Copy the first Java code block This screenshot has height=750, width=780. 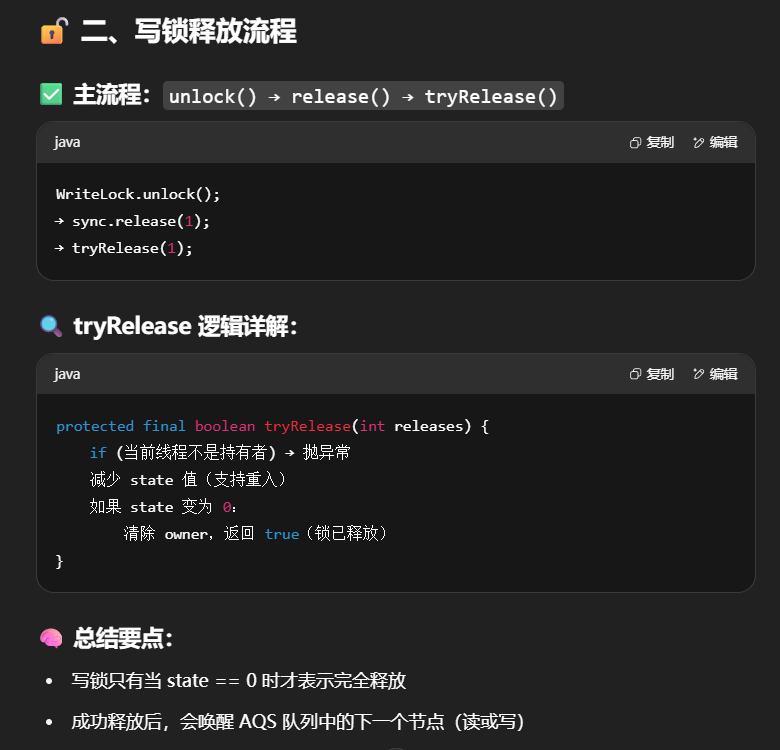[x=652, y=142]
